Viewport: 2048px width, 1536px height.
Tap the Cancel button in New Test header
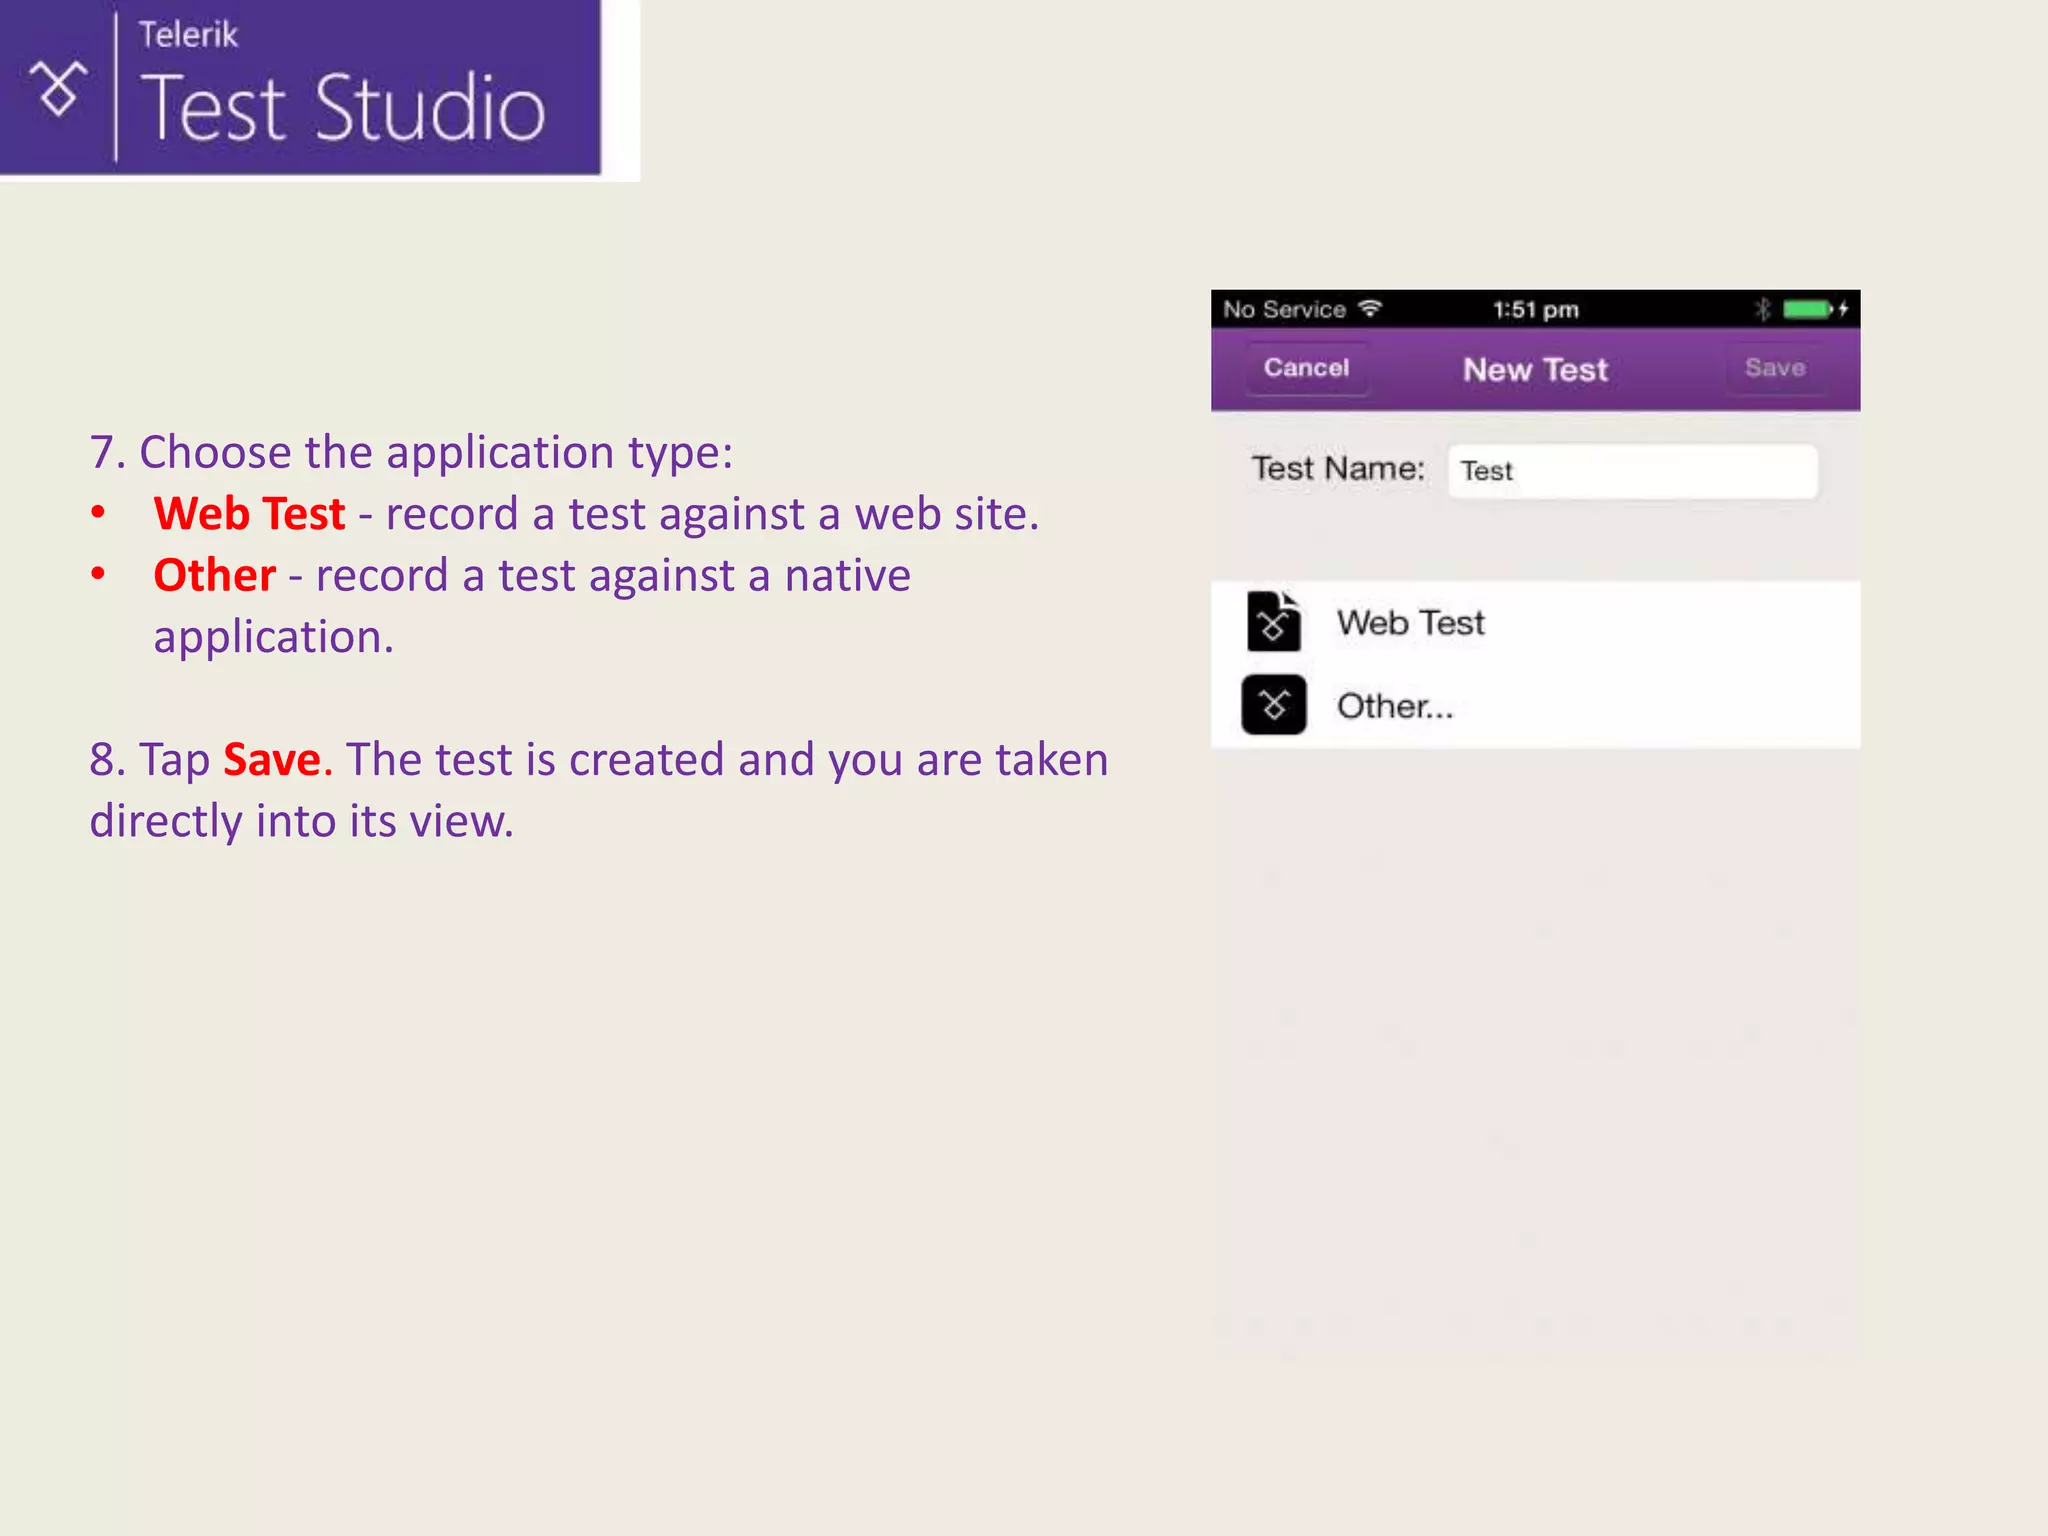tap(1306, 368)
